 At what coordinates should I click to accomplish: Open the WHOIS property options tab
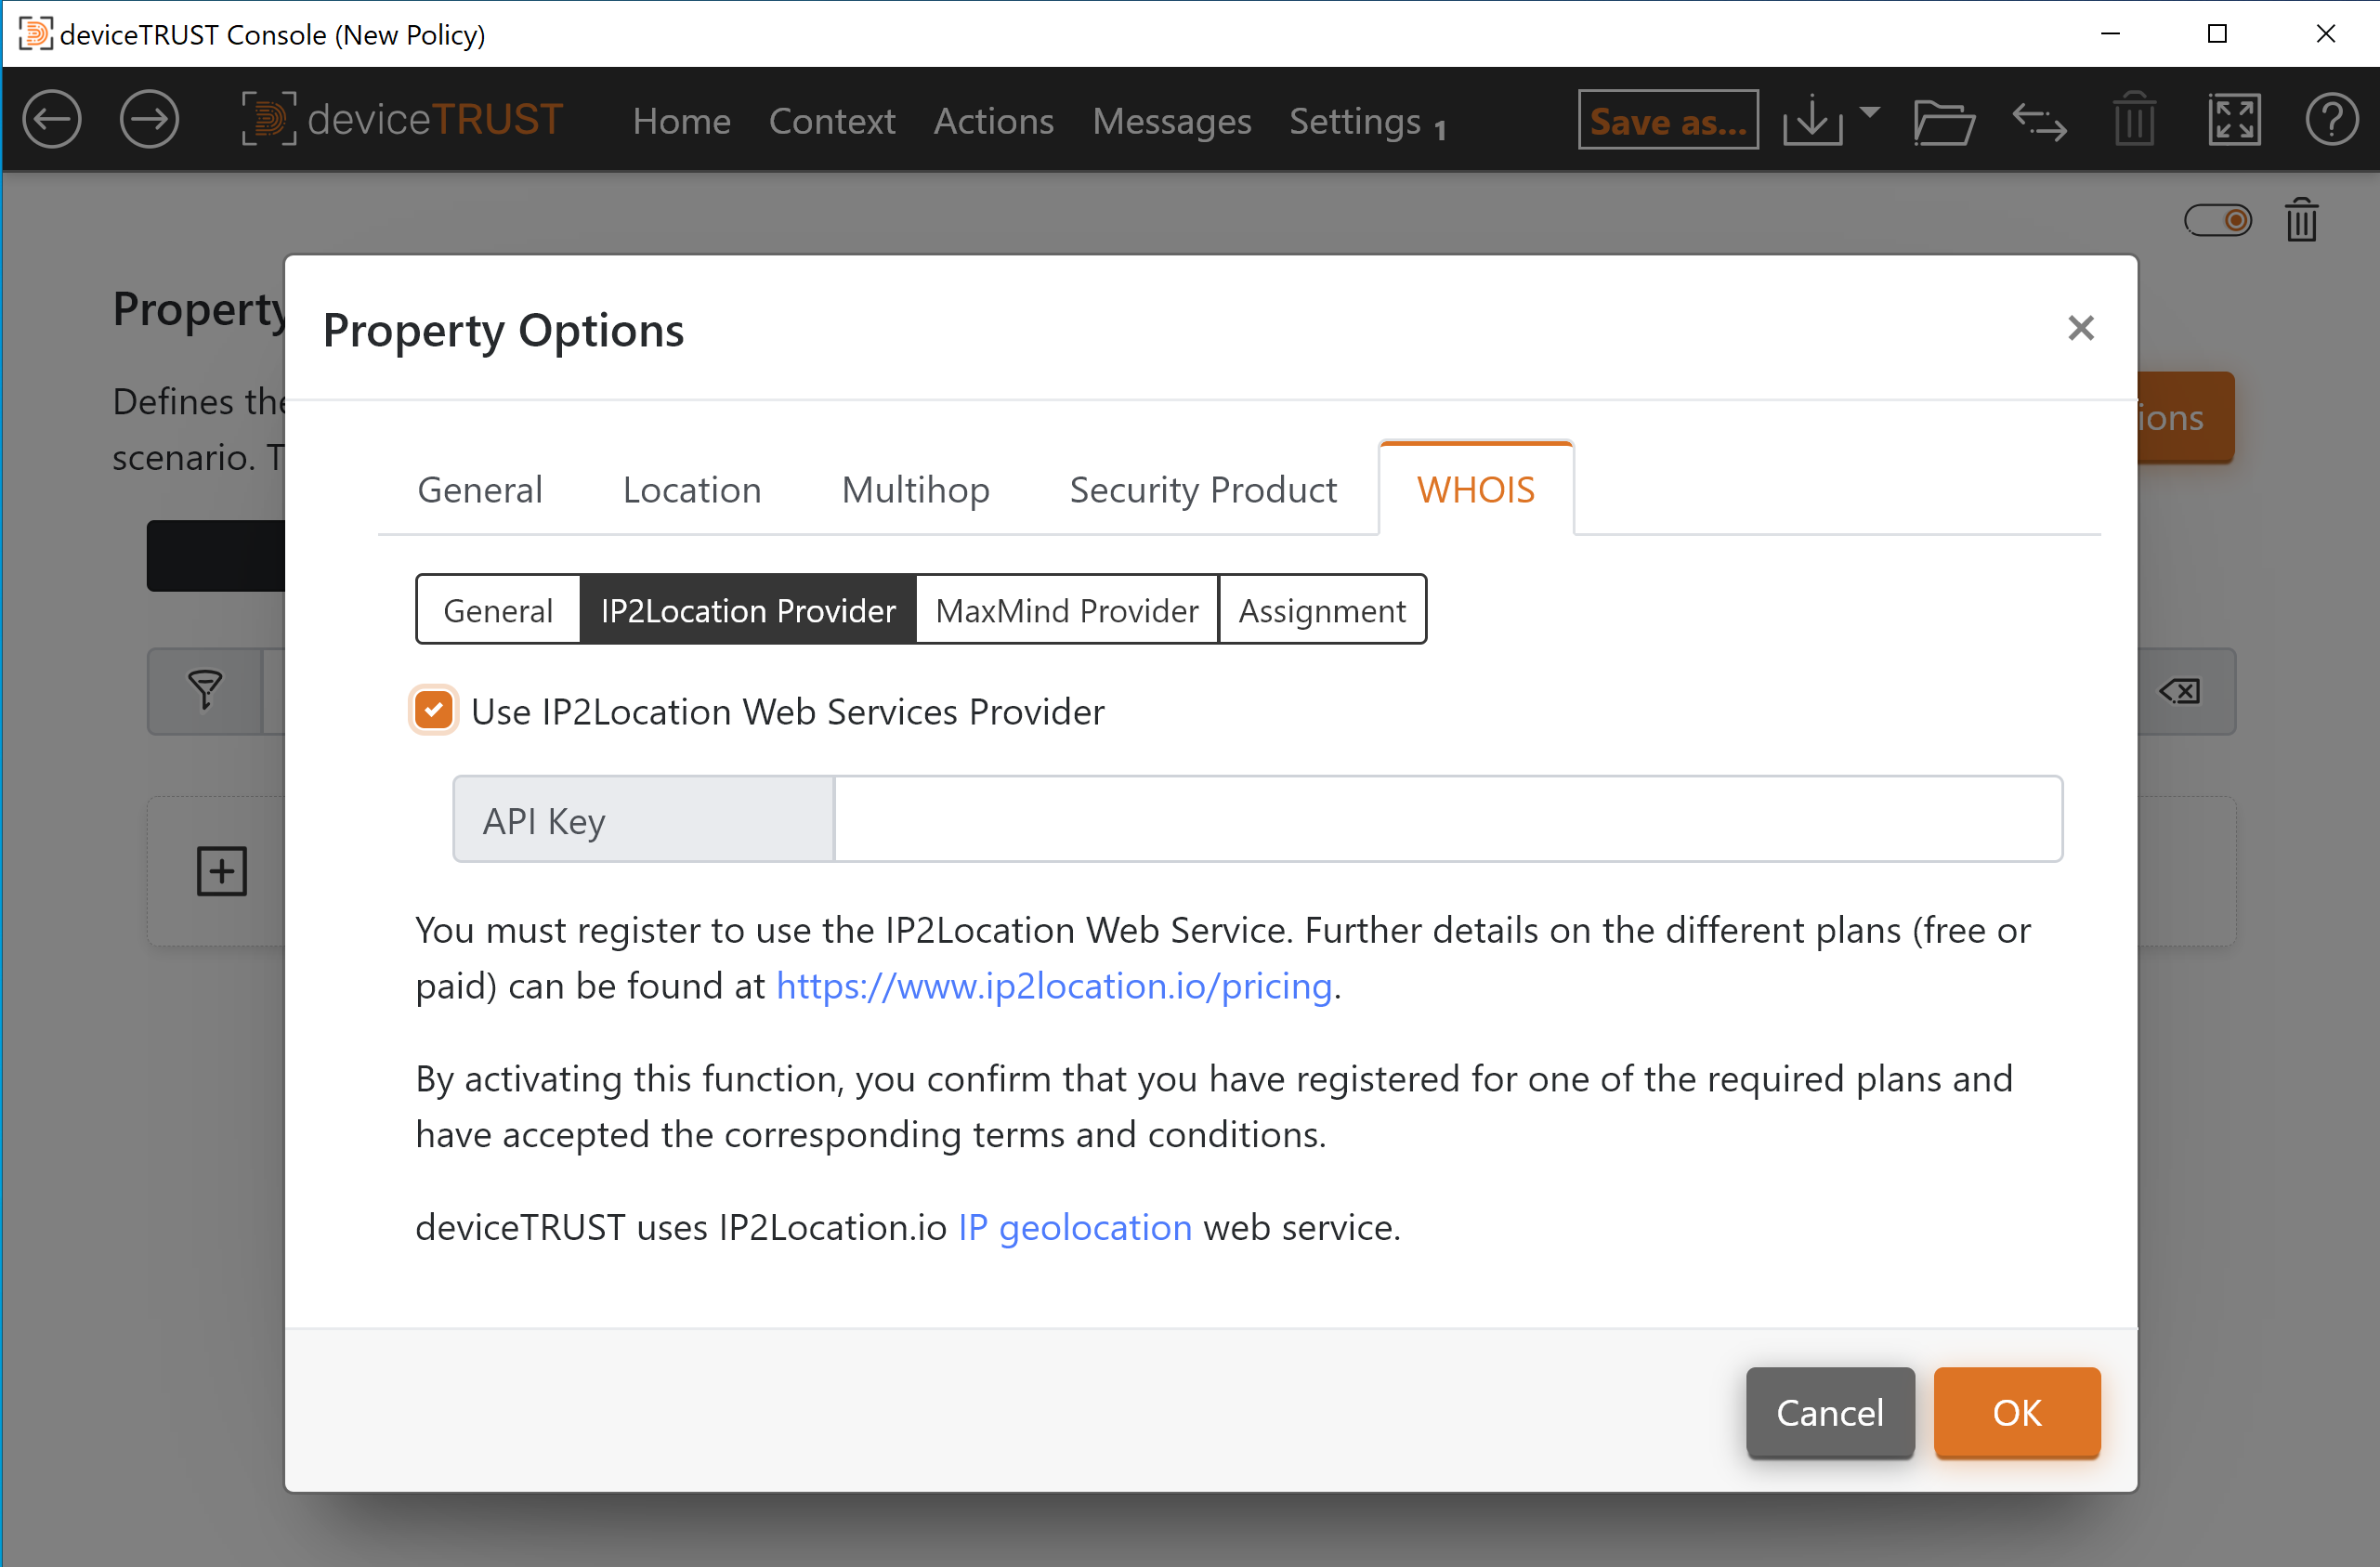click(1474, 488)
